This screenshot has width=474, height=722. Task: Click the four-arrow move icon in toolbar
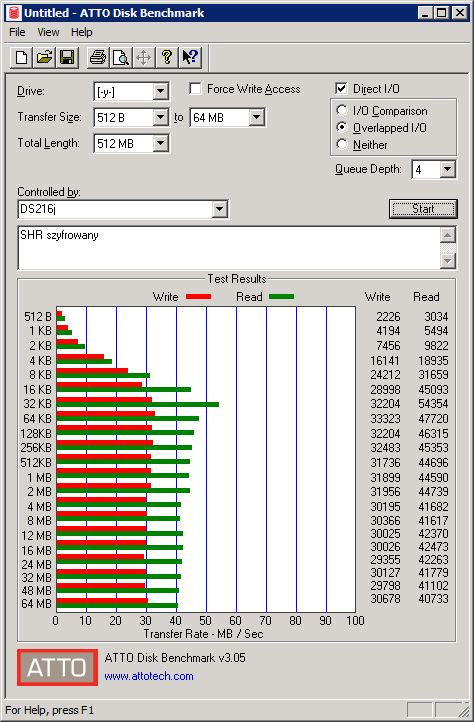click(x=144, y=58)
